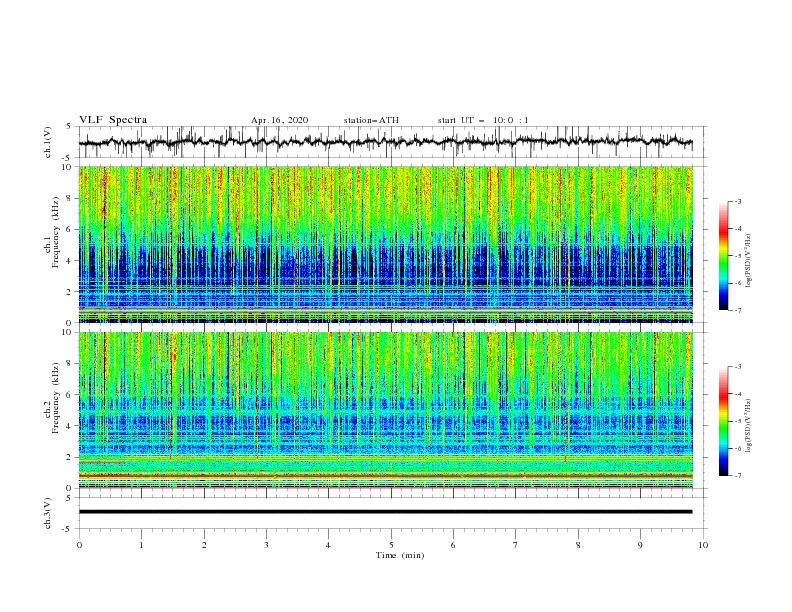This screenshot has width=792, height=612.
Task: Click the 'ch.1(V)' waveform axis label
Action: click(x=48, y=142)
